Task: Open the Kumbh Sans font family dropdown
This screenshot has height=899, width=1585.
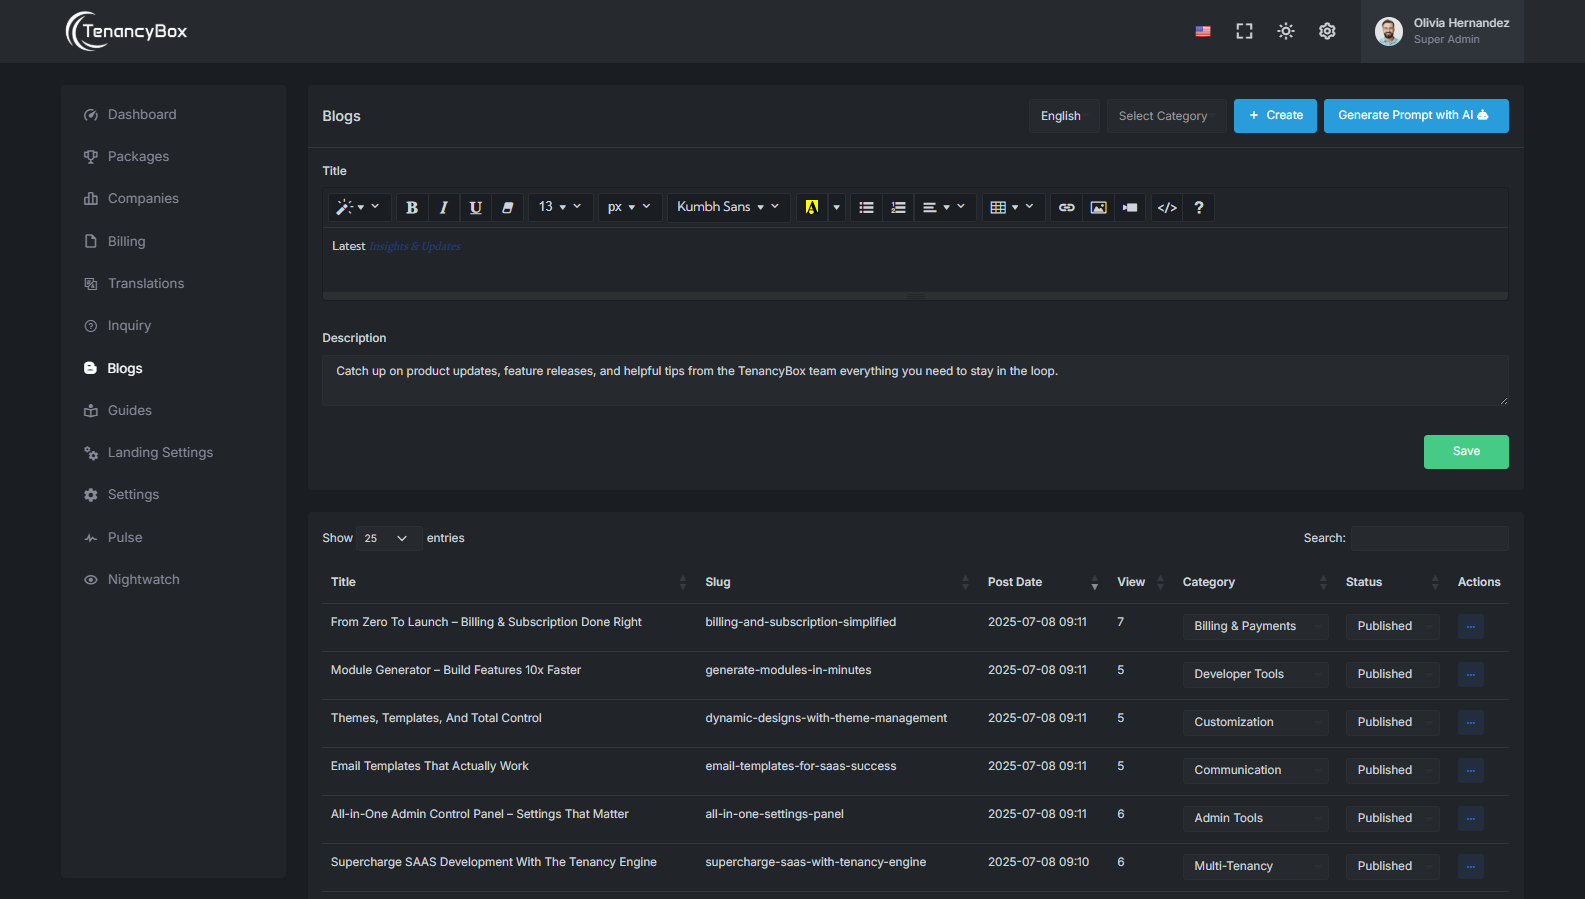Action: [x=728, y=207]
